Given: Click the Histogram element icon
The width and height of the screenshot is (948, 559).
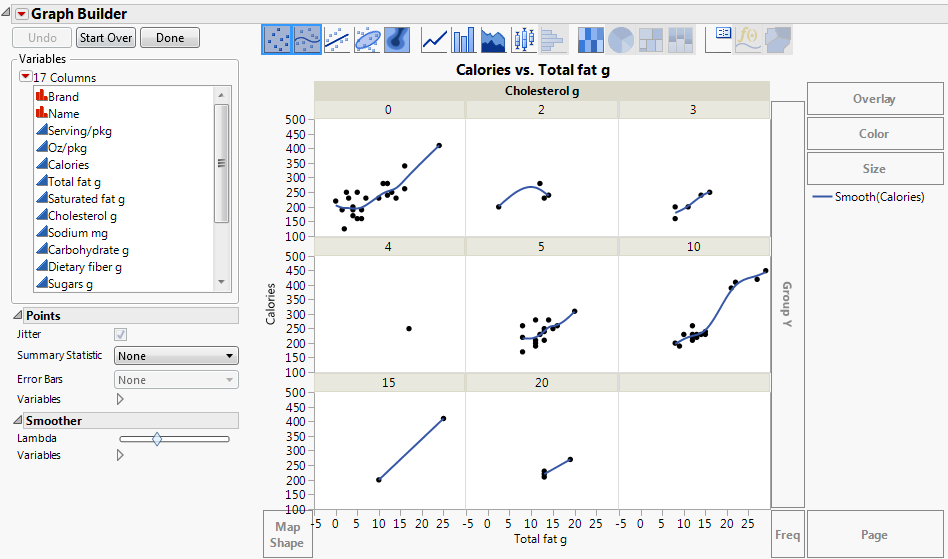Looking at the screenshot, I should 553,40.
